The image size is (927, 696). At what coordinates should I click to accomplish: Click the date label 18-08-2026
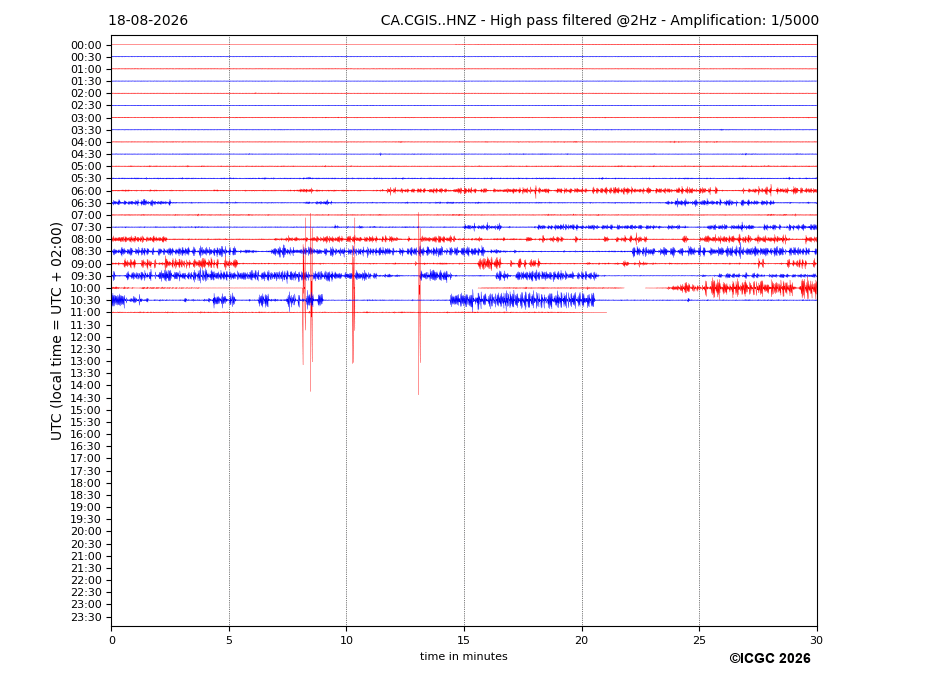click(148, 21)
